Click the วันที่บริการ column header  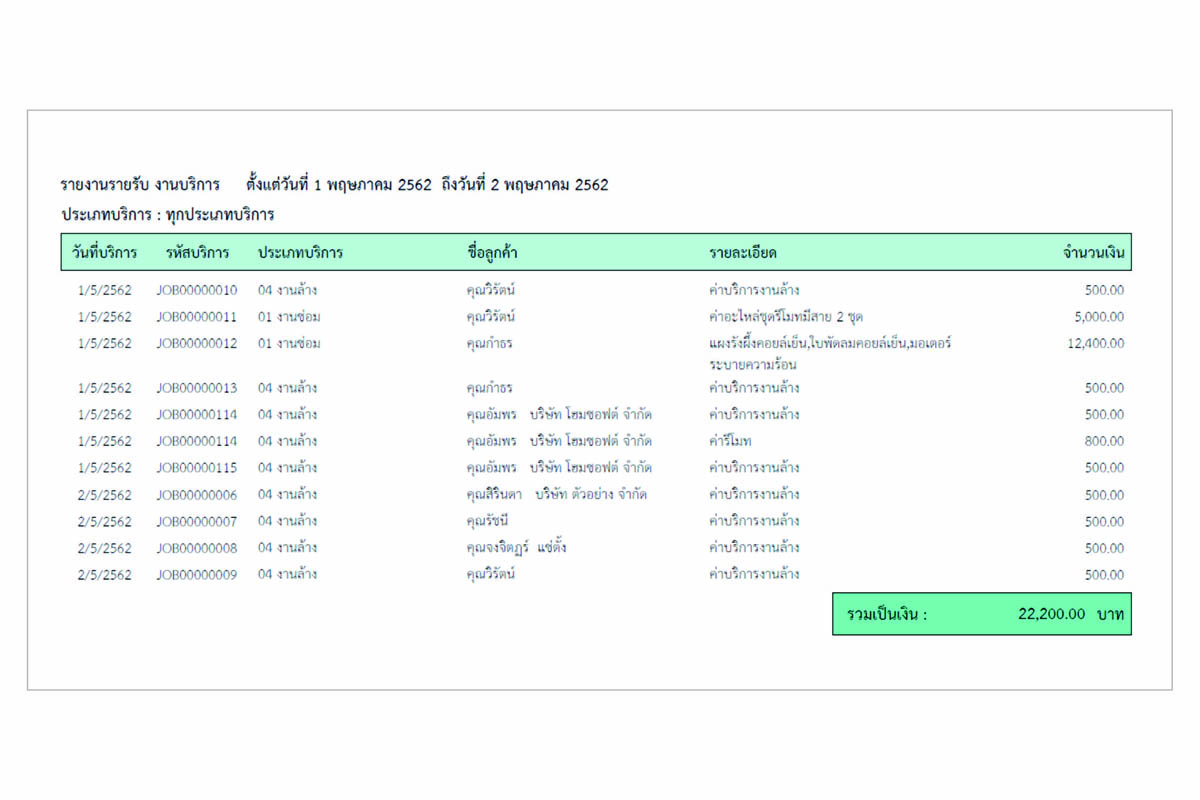(x=104, y=253)
